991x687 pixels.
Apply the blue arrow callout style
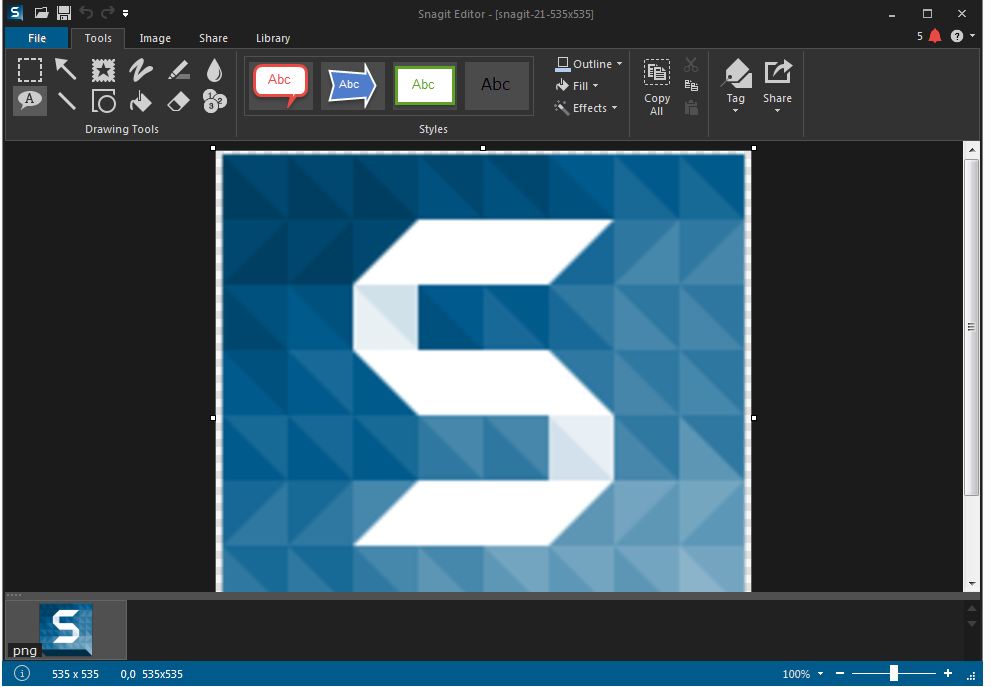pyautogui.click(x=352, y=85)
